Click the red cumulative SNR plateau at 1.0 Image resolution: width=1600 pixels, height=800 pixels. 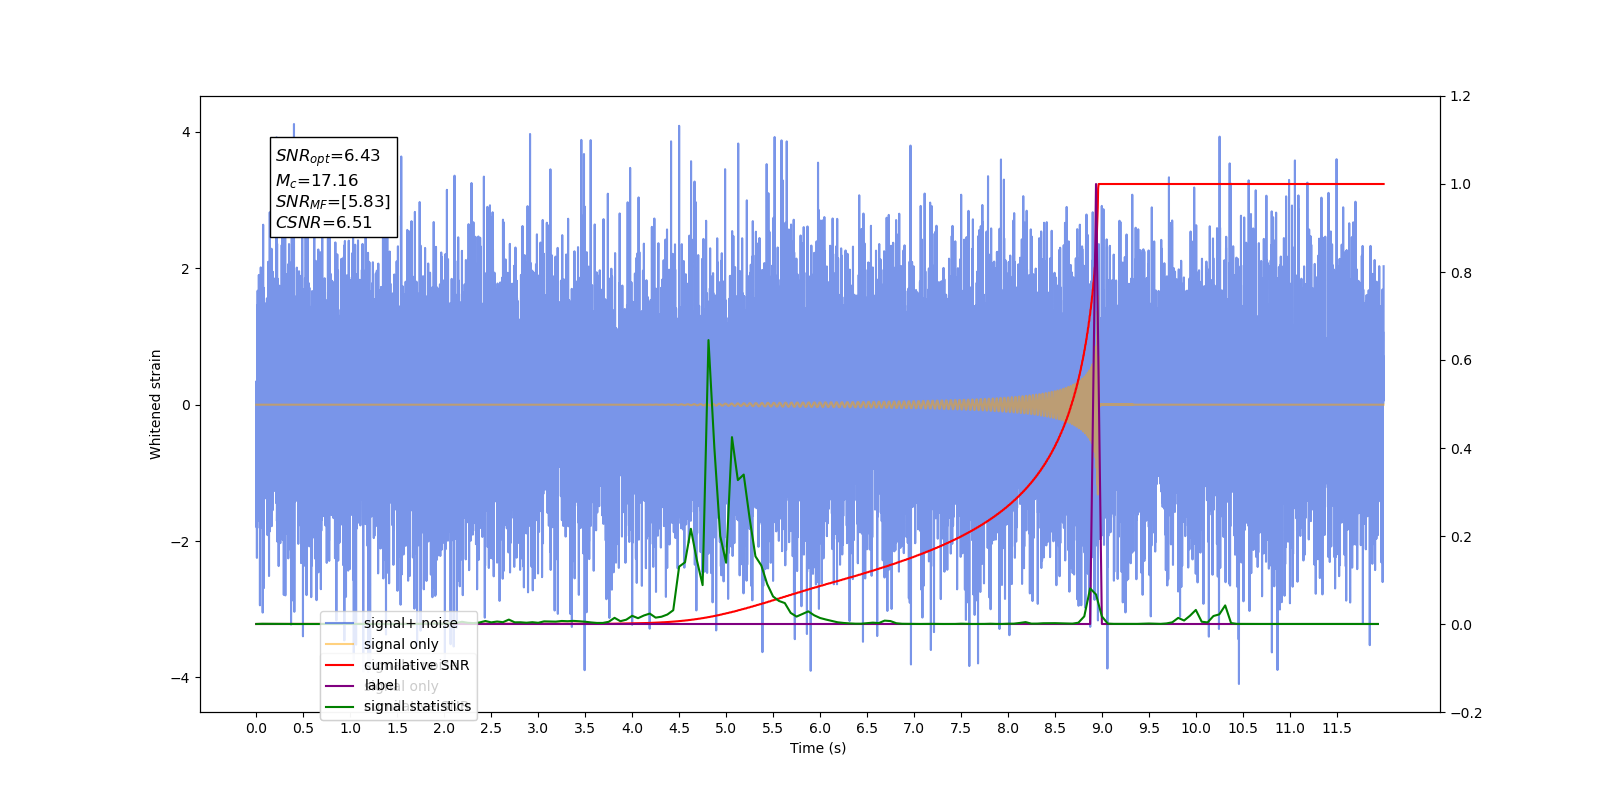[1240, 184]
